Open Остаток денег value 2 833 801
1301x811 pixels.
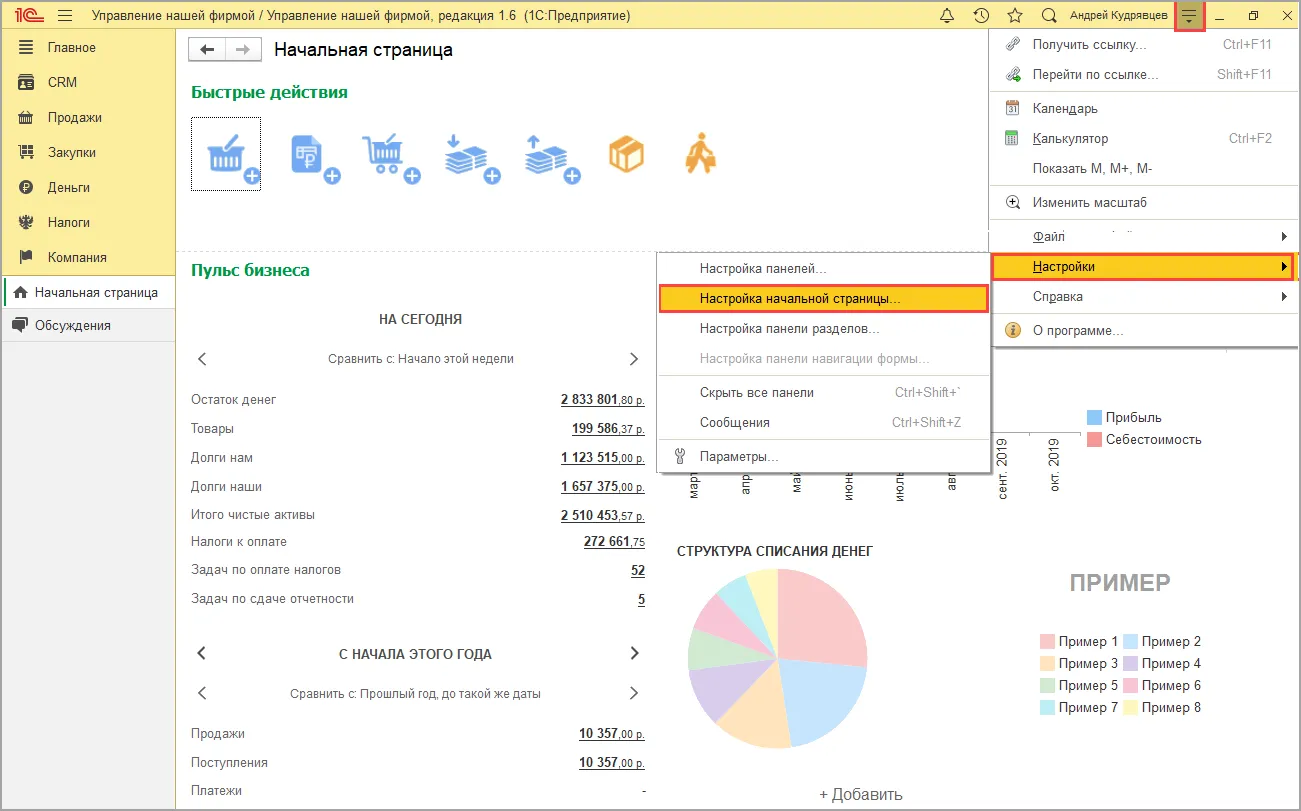[x=602, y=400]
